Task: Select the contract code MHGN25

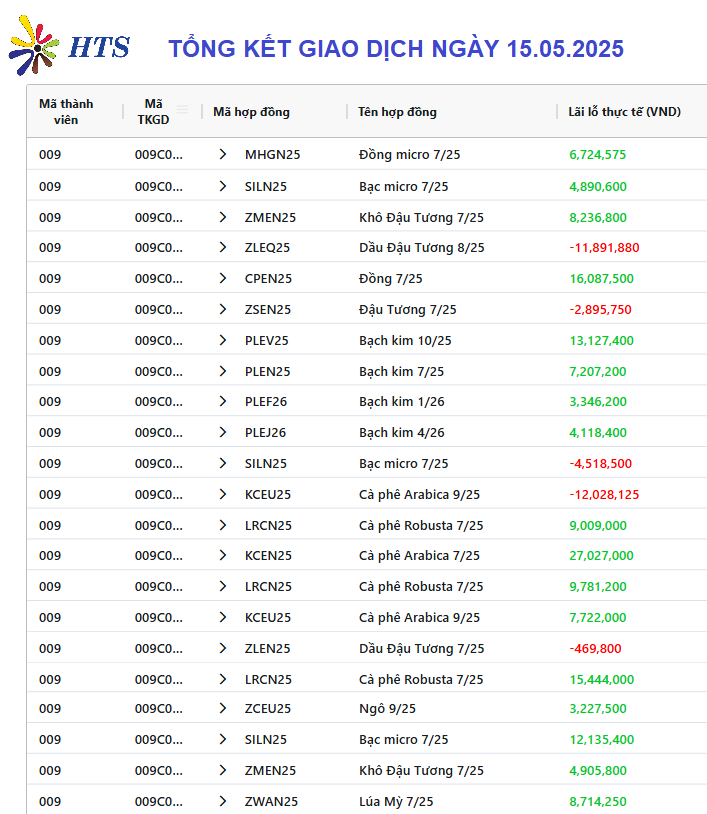Action: [x=273, y=155]
